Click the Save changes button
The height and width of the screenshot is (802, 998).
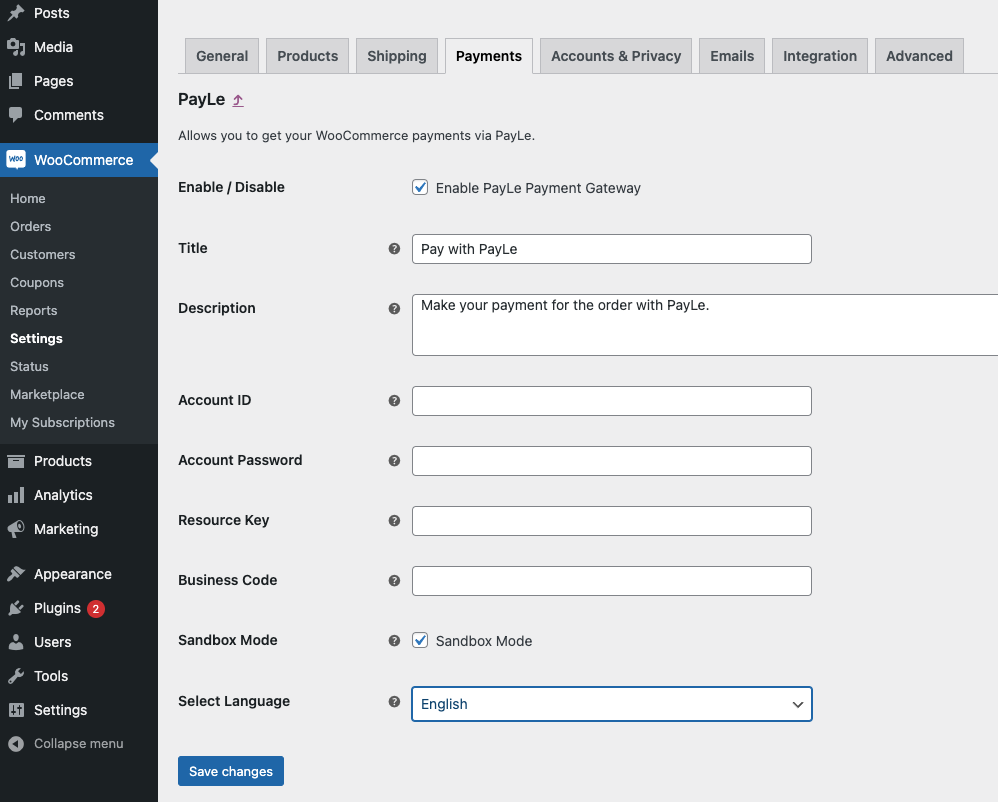click(231, 771)
